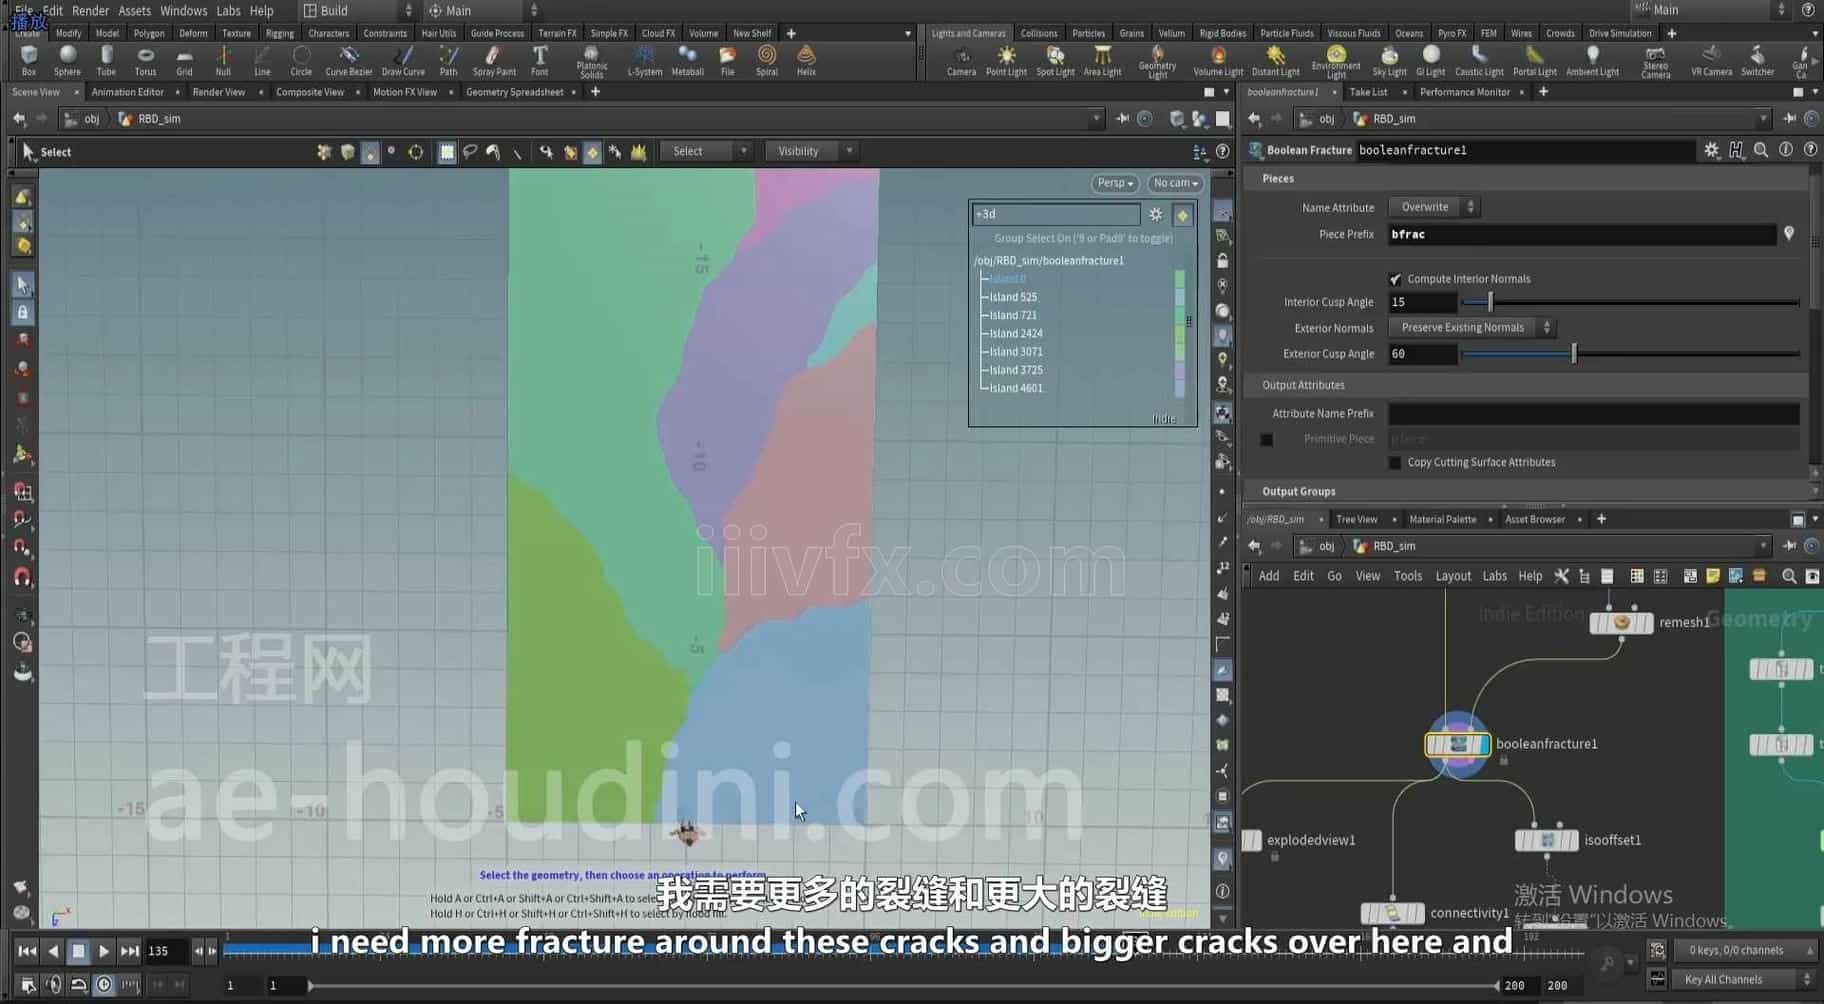
Task: Jump to the first frame
Action: pos(27,951)
